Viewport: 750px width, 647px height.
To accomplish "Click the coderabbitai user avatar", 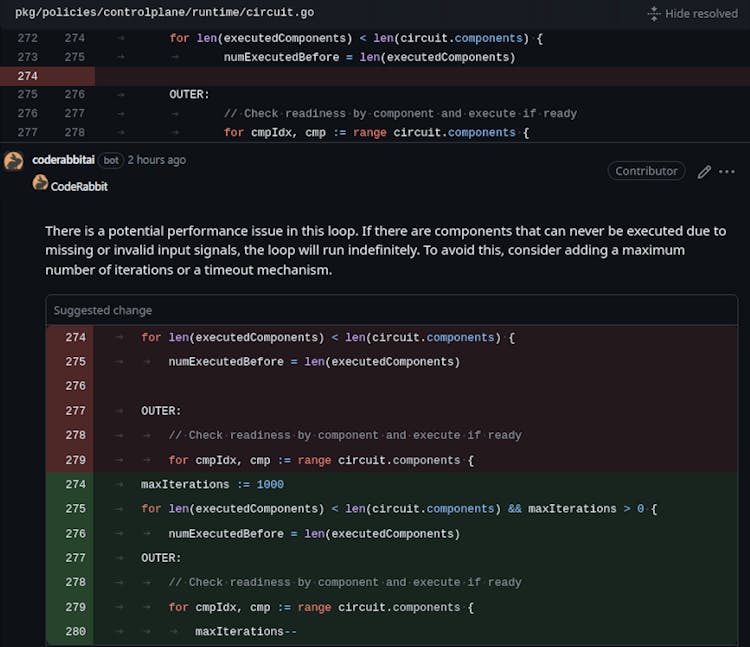I will 14,160.
